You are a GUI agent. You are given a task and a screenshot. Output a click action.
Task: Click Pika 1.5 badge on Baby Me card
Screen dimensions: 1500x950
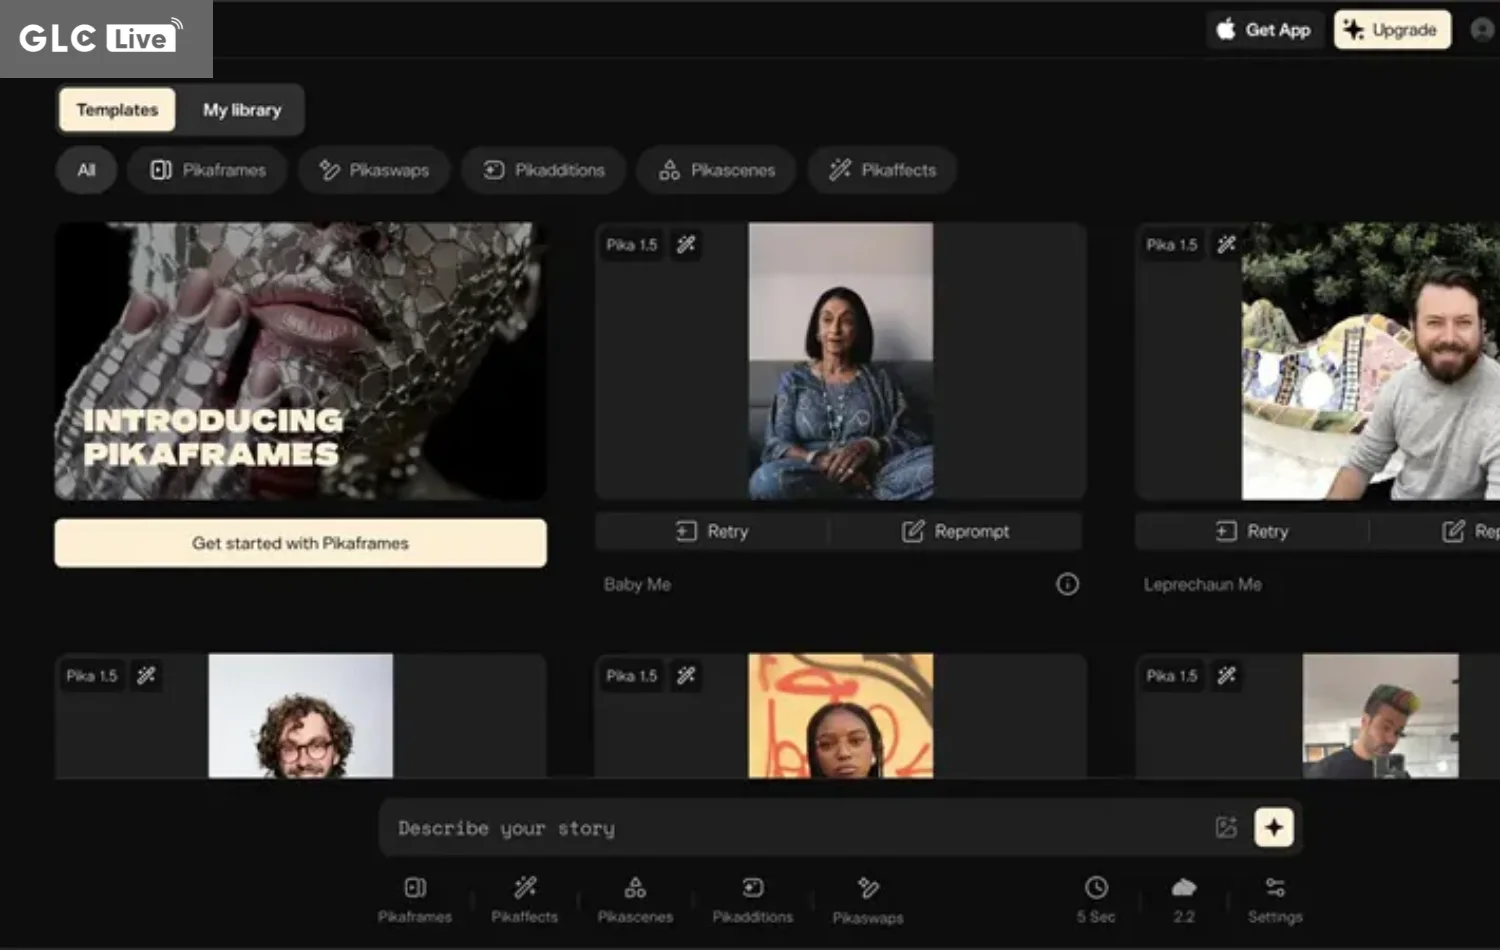[x=632, y=245]
